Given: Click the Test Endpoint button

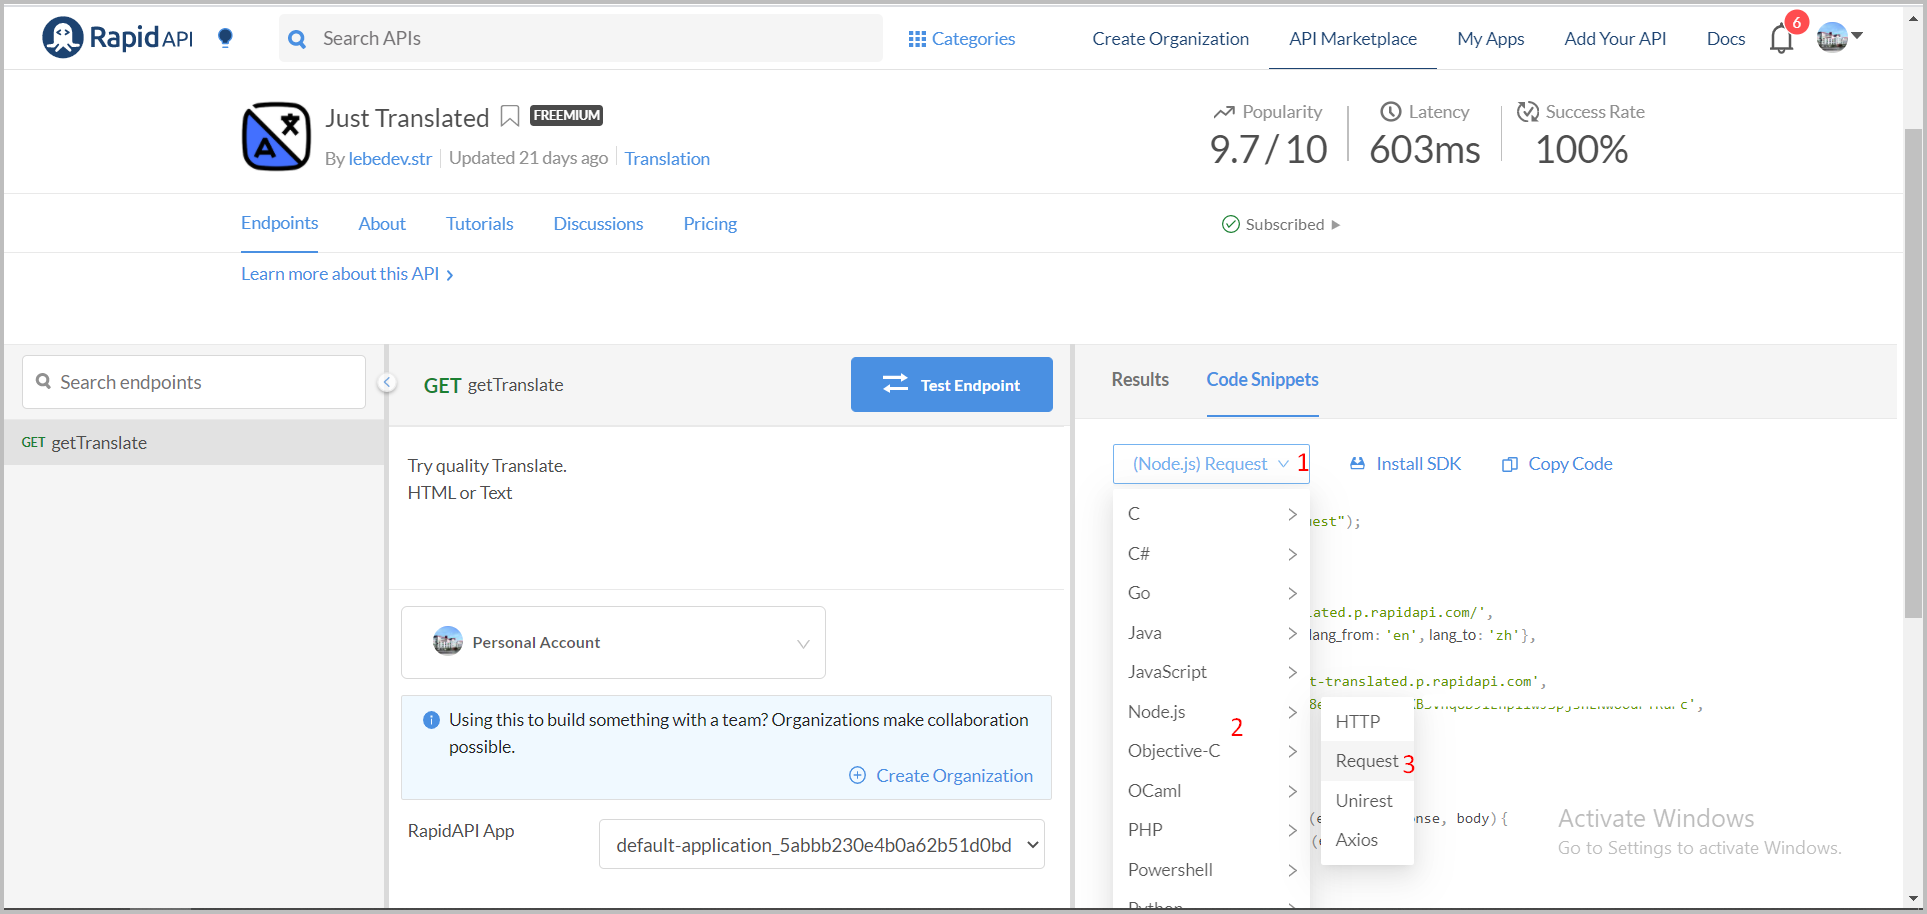Looking at the screenshot, I should [952, 385].
